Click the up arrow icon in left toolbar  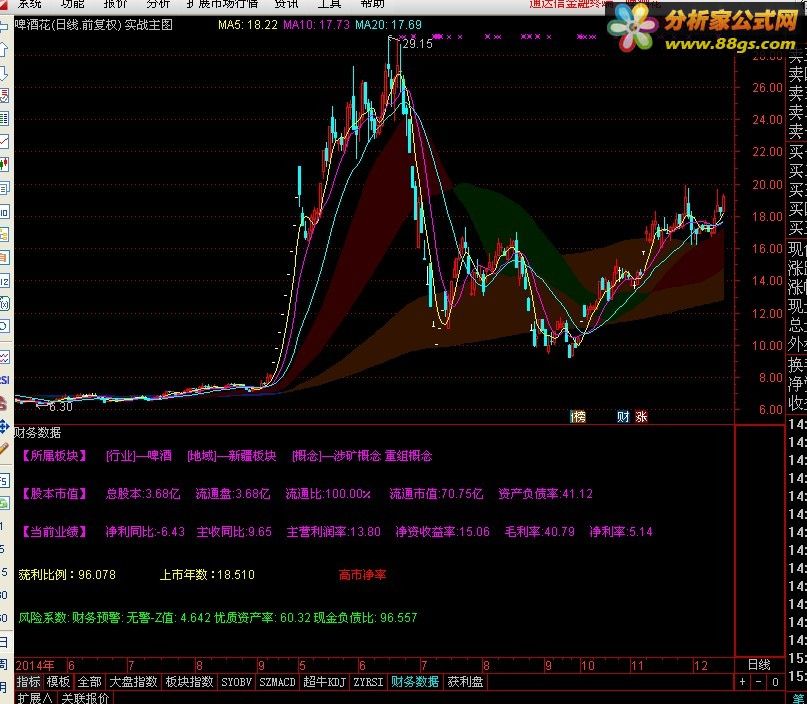[x=3, y=50]
